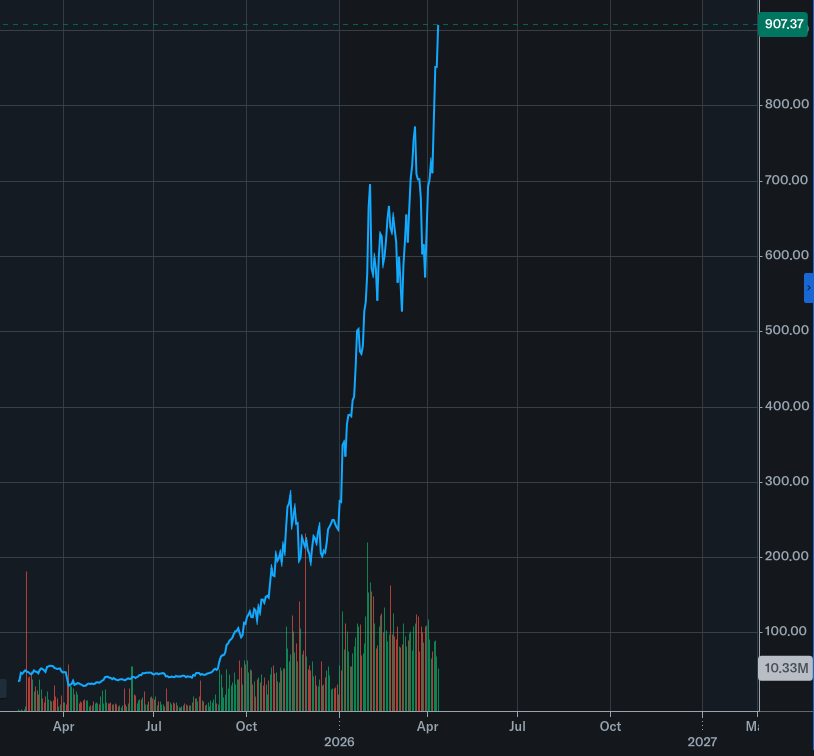Viewport: 814px width, 756px height.
Task: Click the 400.00 price axis label
Action: [787, 406]
